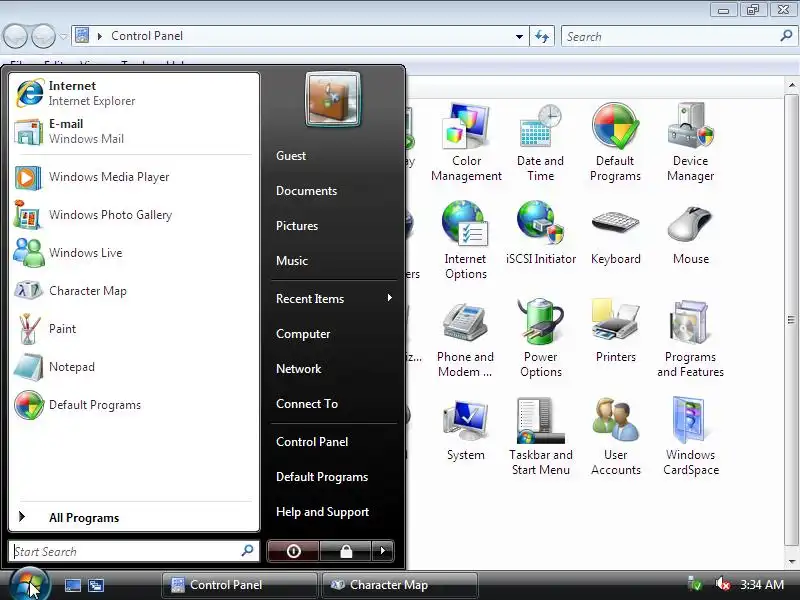Select Control Panel in Start menu
Image resolution: width=800 pixels, height=600 pixels.
pos(334,442)
